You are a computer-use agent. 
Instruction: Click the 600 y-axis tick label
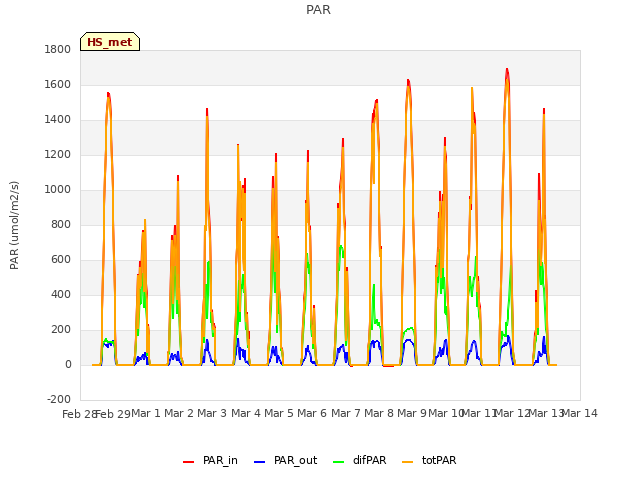[61, 260]
